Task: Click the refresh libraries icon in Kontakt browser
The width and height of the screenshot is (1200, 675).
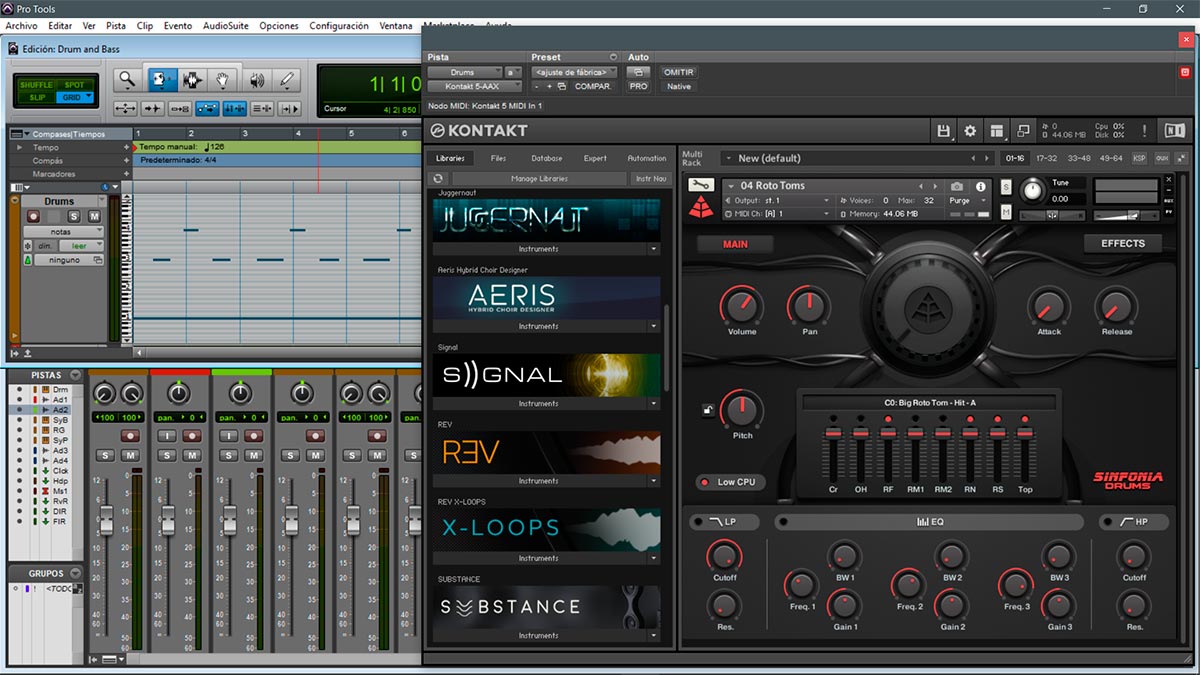Action: [438, 178]
